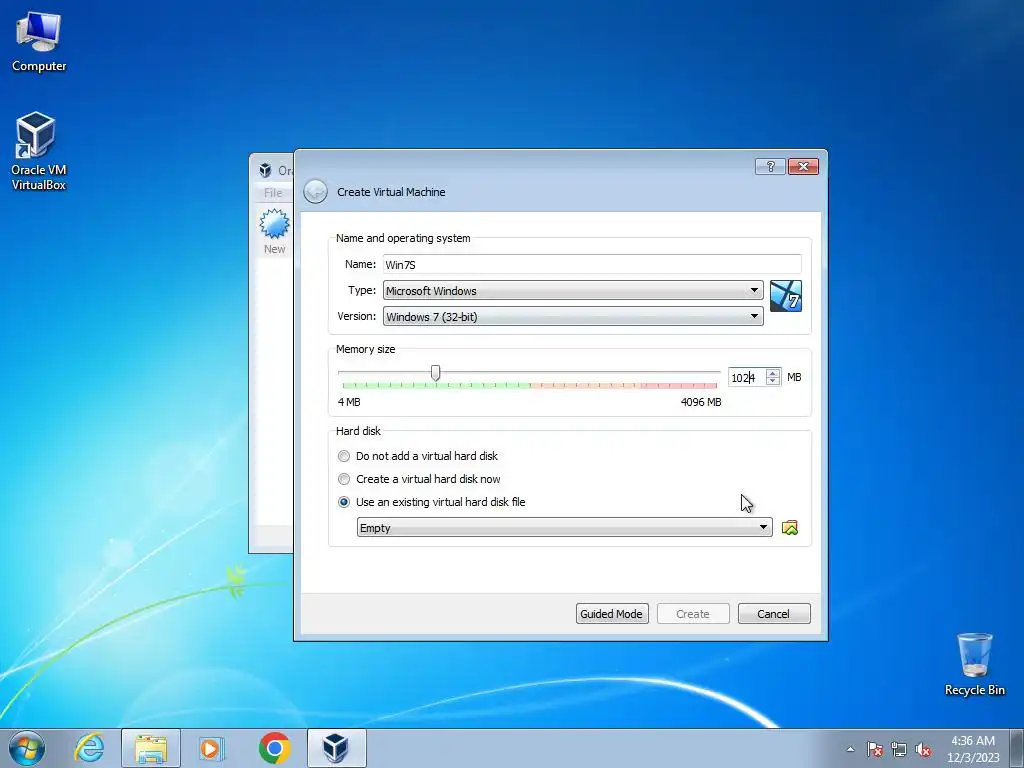Click the Cancel button
This screenshot has width=1024, height=768.
click(x=774, y=614)
